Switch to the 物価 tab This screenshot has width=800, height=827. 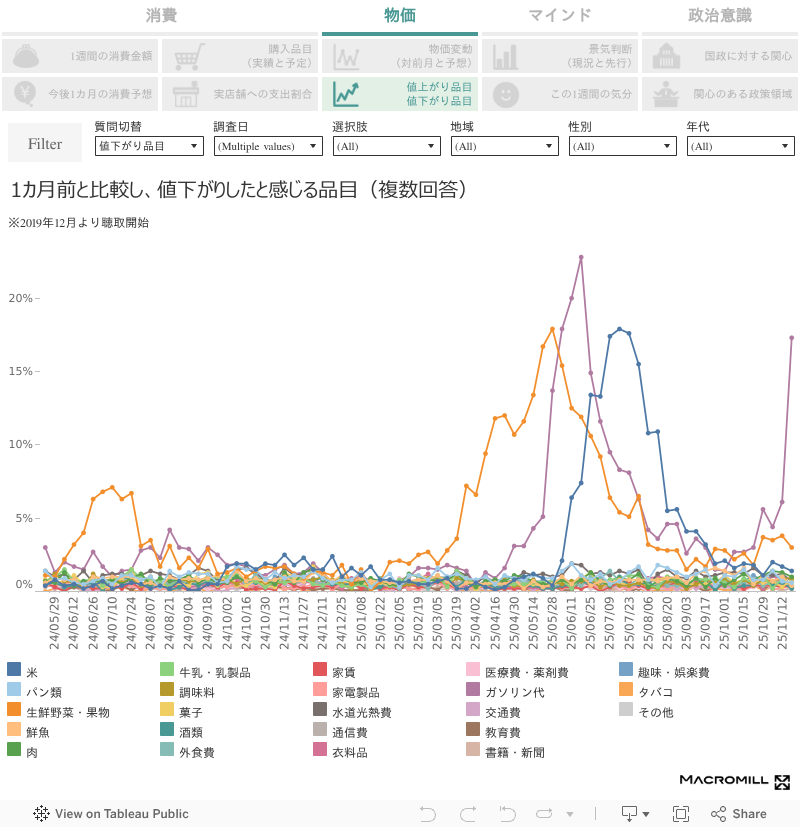click(400, 15)
